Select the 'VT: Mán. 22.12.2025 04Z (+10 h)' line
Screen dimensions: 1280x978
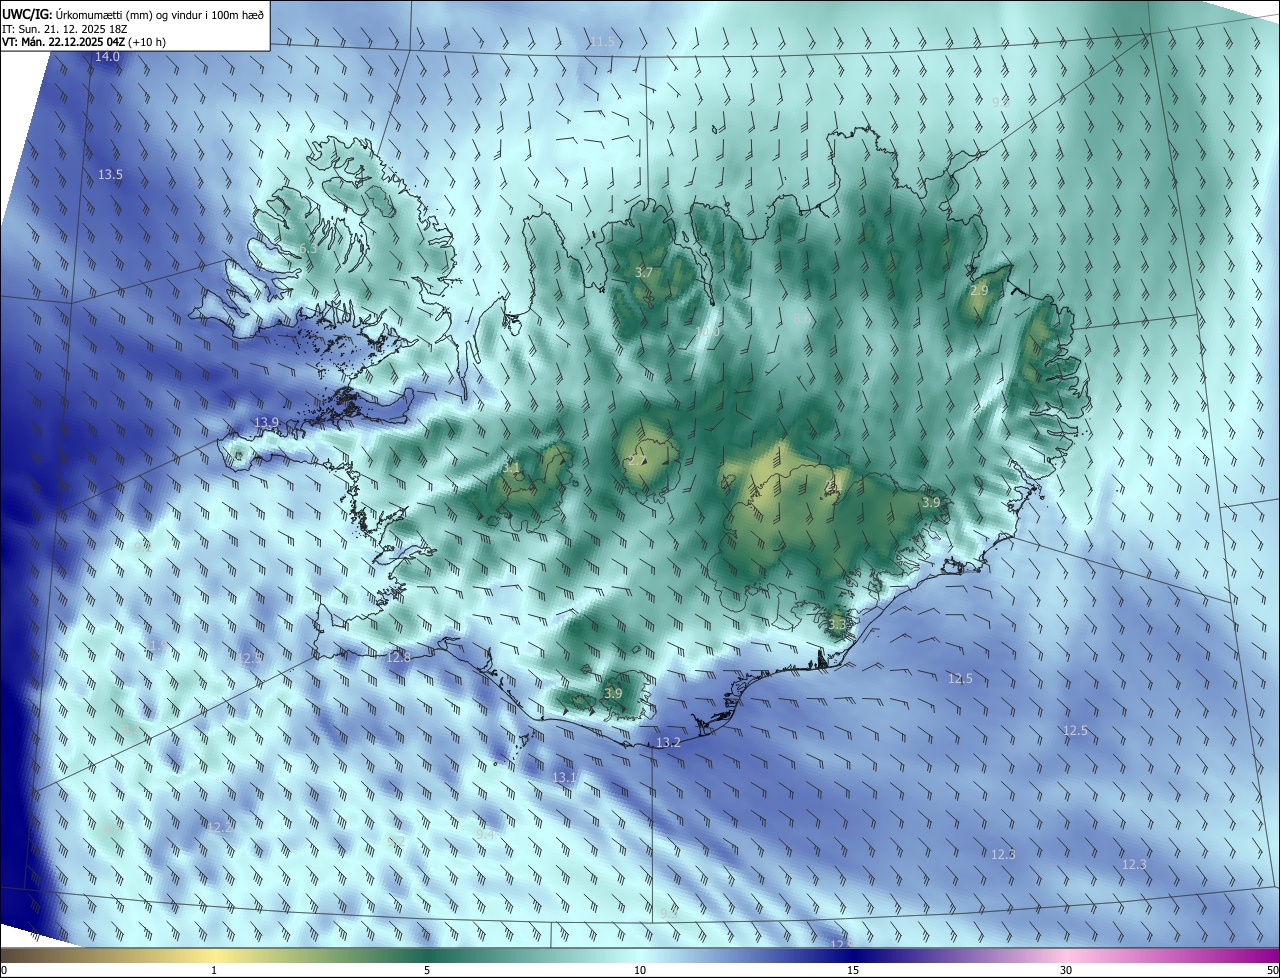pyautogui.click(x=85, y=41)
